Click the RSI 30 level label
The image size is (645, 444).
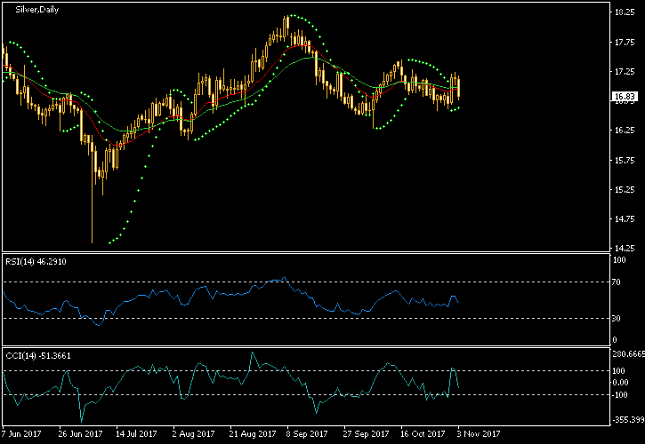click(x=616, y=318)
